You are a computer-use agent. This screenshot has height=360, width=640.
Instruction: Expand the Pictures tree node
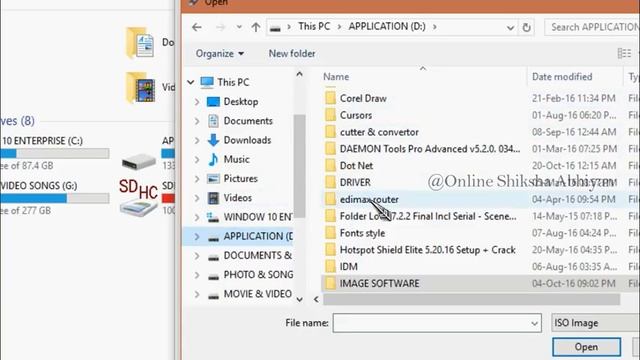point(197,178)
